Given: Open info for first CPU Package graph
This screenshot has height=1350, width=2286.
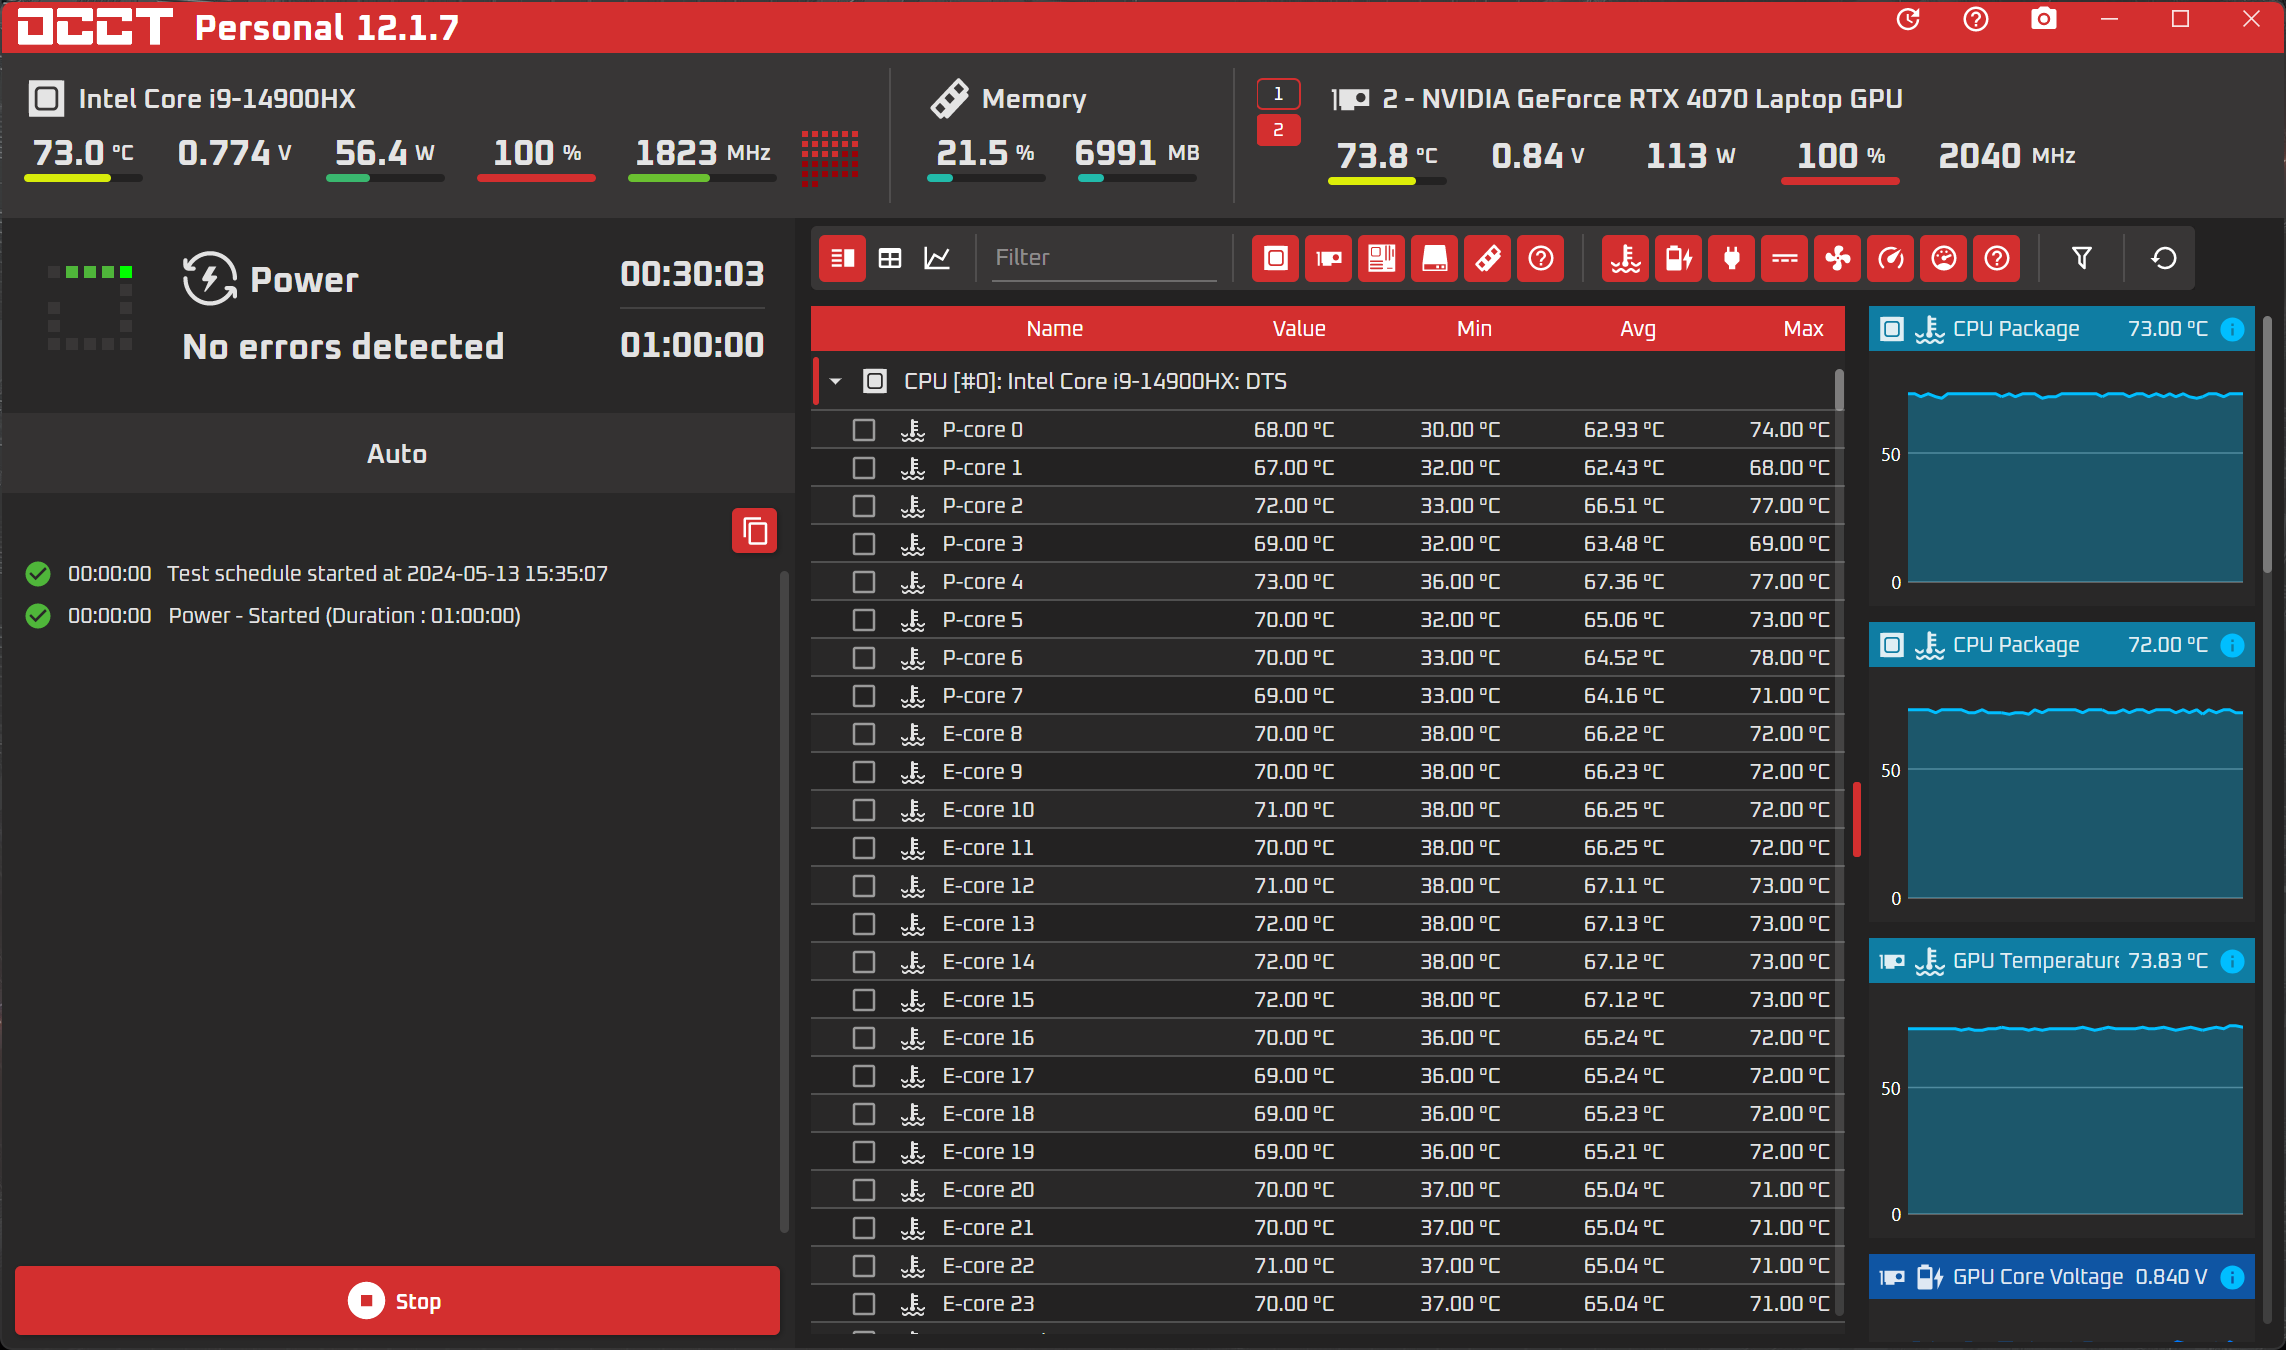Looking at the screenshot, I should point(2232,329).
